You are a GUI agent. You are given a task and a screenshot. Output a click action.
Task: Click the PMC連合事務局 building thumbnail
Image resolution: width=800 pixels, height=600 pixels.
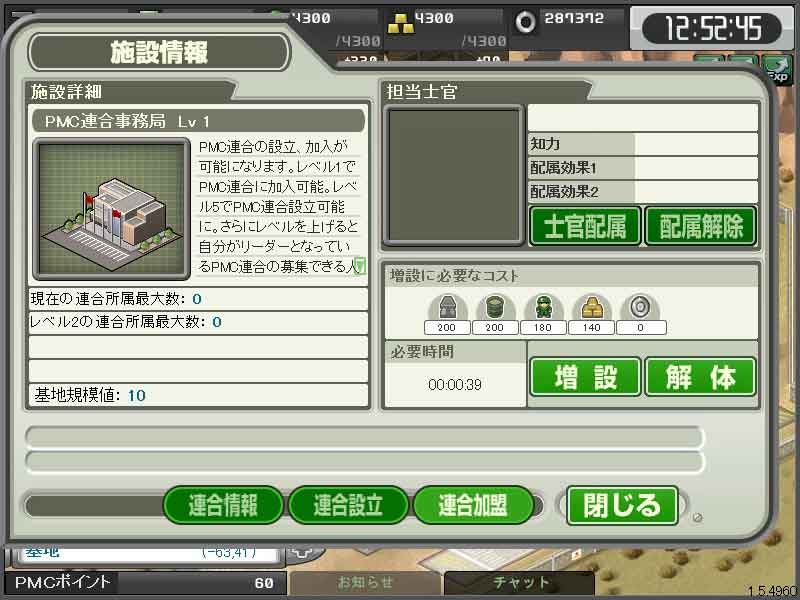[x=112, y=209]
